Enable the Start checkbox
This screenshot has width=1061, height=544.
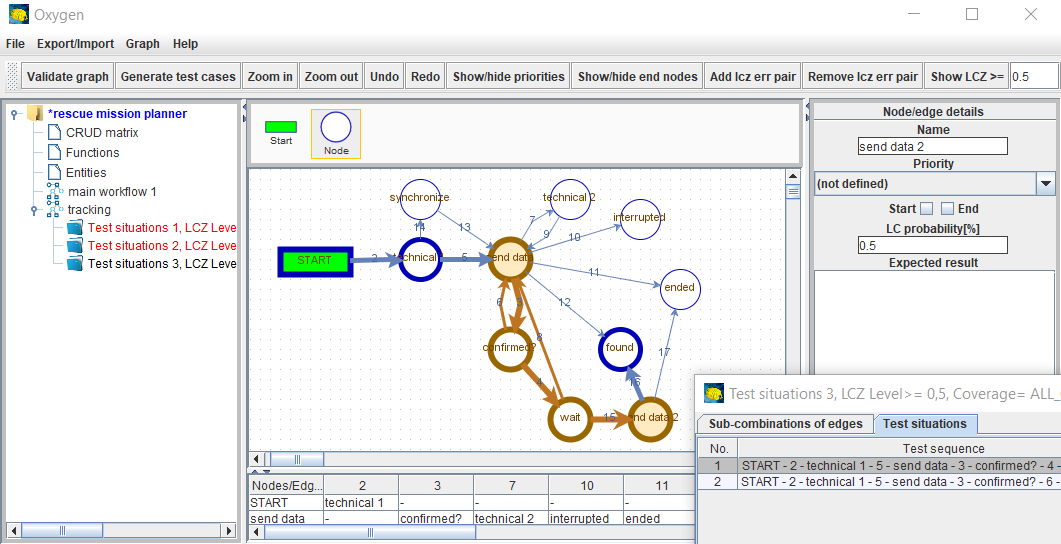click(x=926, y=209)
